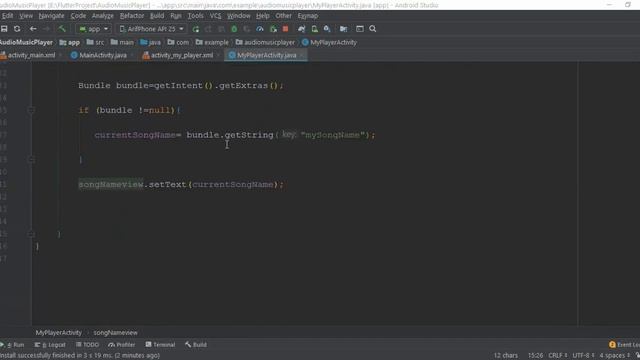Collapse the if (bundle != null) block
The width and height of the screenshot is (640, 360).
point(31,110)
